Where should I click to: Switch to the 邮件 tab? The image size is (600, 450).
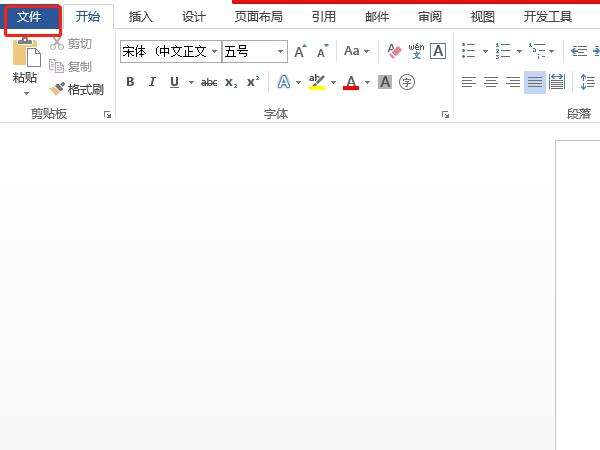[x=377, y=16]
